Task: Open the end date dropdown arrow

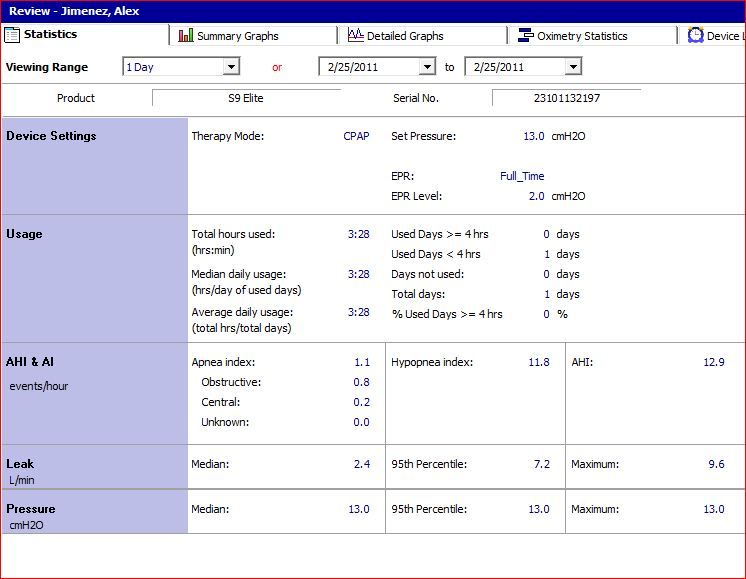Action: (x=573, y=67)
